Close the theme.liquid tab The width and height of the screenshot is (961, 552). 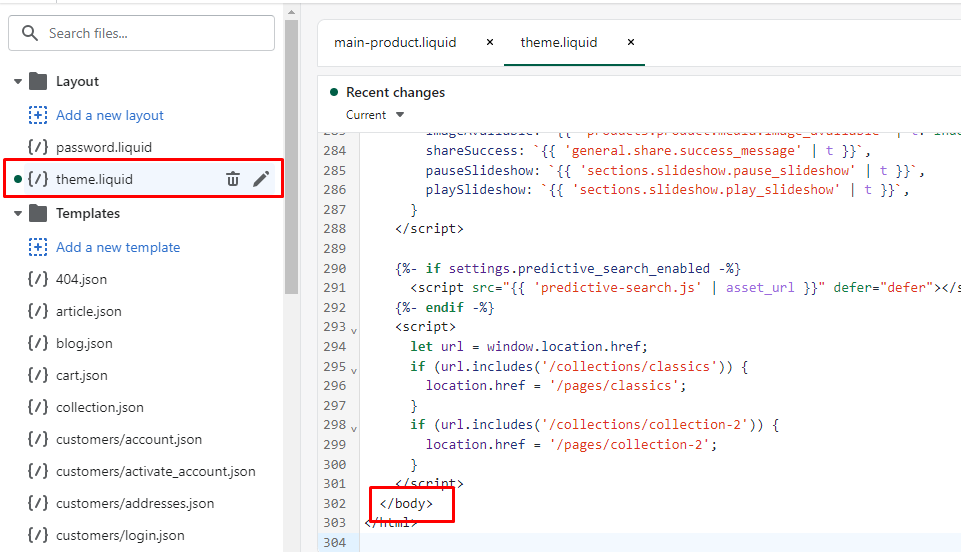tap(630, 42)
